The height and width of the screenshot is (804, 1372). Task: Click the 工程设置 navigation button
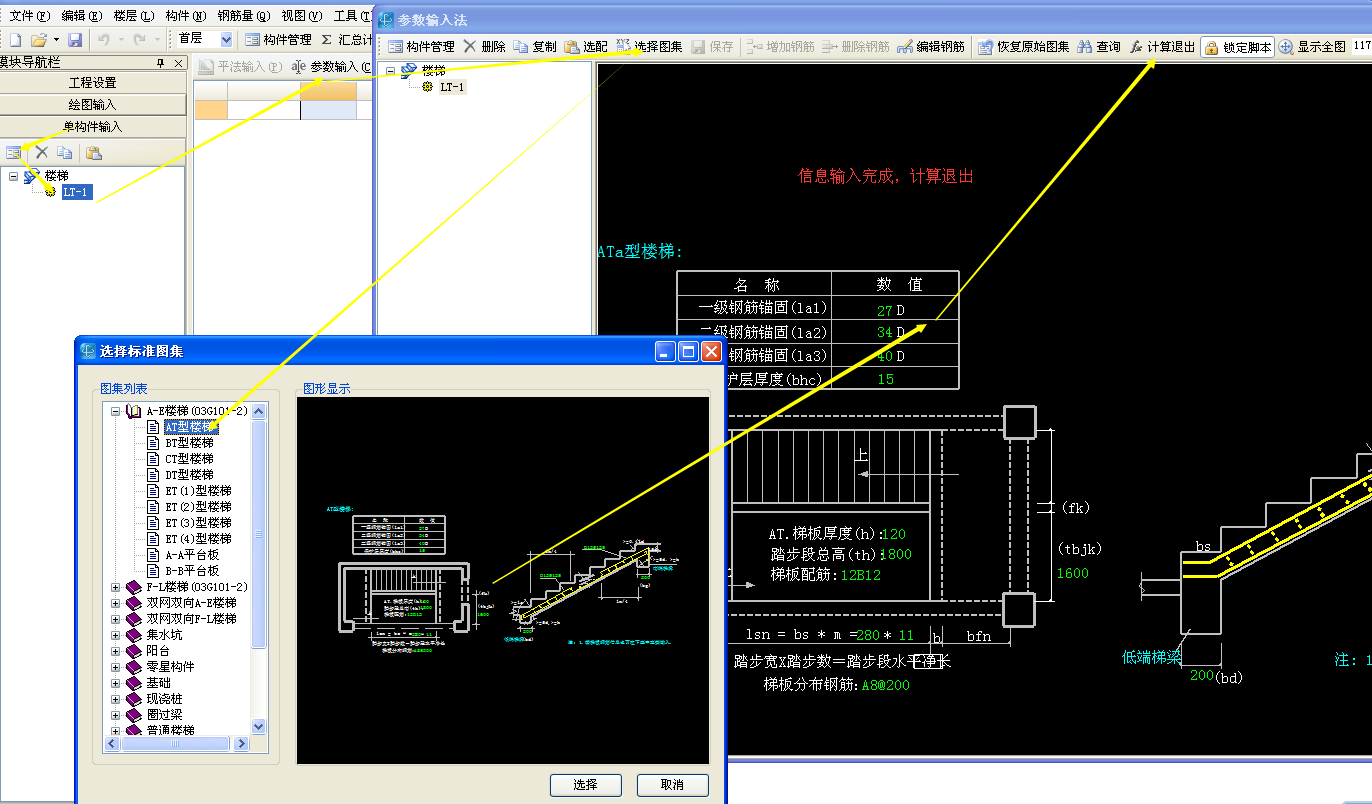pyautogui.click(x=93, y=83)
